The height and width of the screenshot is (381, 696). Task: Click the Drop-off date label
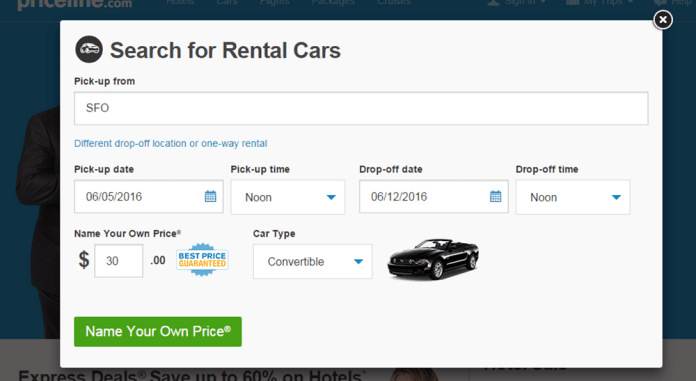click(391, 169)
